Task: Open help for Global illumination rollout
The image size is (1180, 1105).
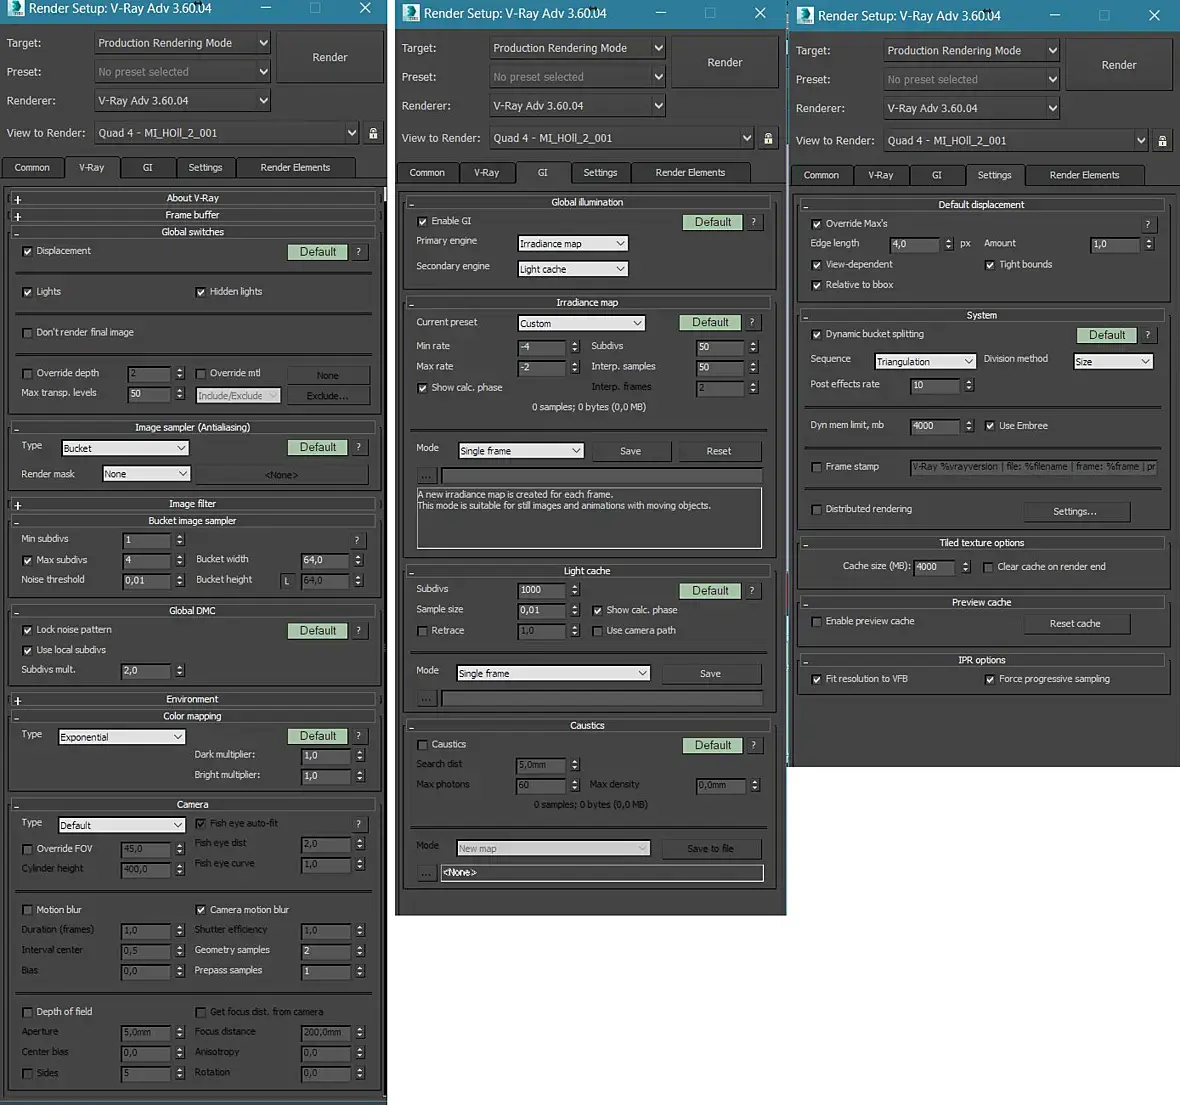Action: click(753, 222)
